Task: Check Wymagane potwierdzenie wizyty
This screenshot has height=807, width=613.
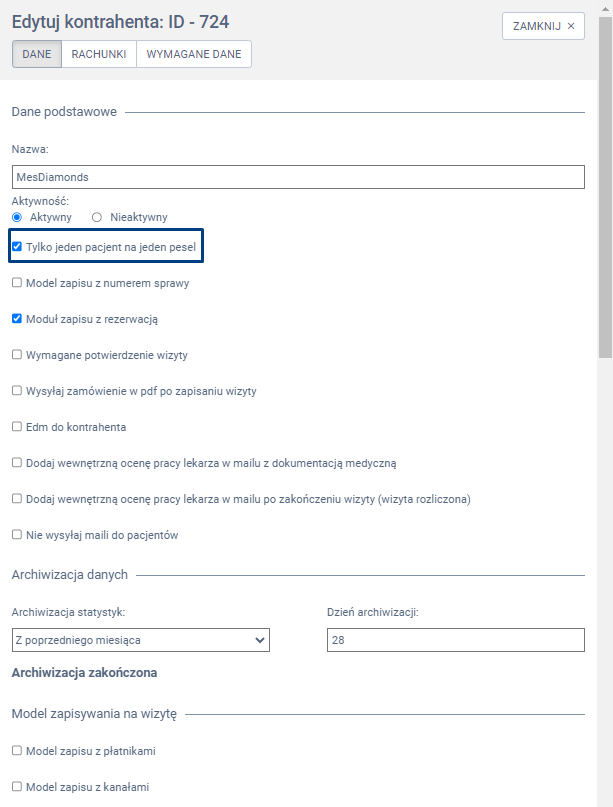Action: 17,355
